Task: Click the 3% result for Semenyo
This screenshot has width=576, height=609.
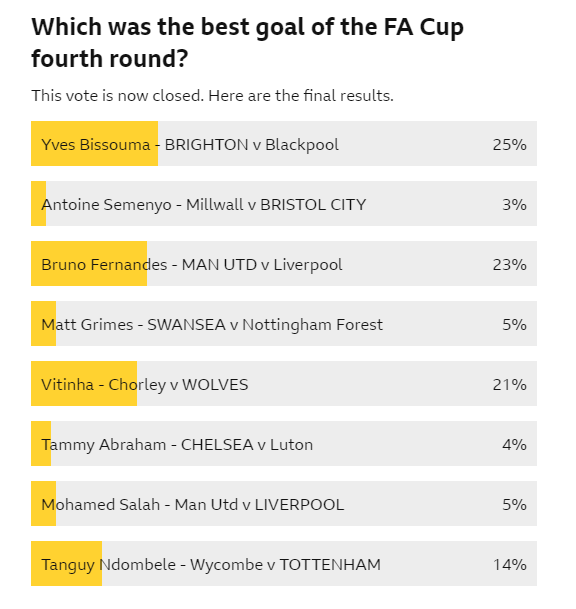Action: (x=515, y=205)
